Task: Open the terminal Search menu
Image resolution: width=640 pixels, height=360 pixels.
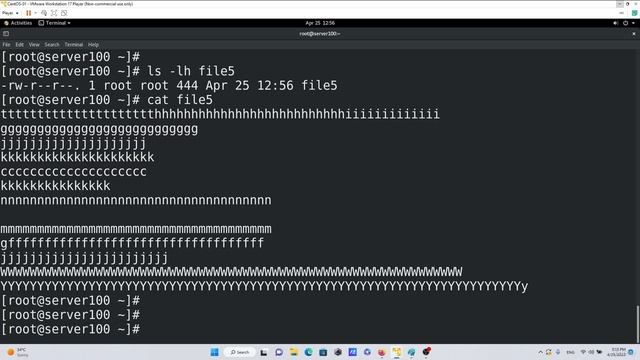Action: tap(52, 44)
